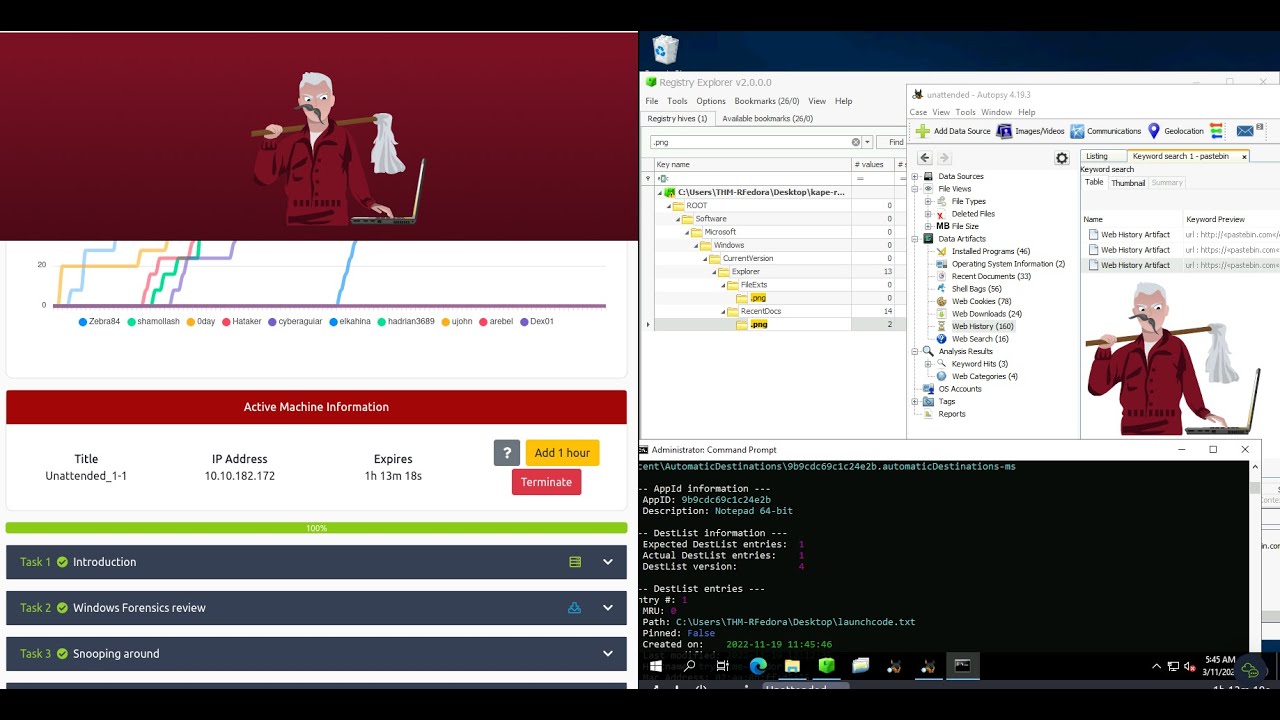
Task: Expand Data Sources node in Autopsy
Action: [x=914, y=176]
